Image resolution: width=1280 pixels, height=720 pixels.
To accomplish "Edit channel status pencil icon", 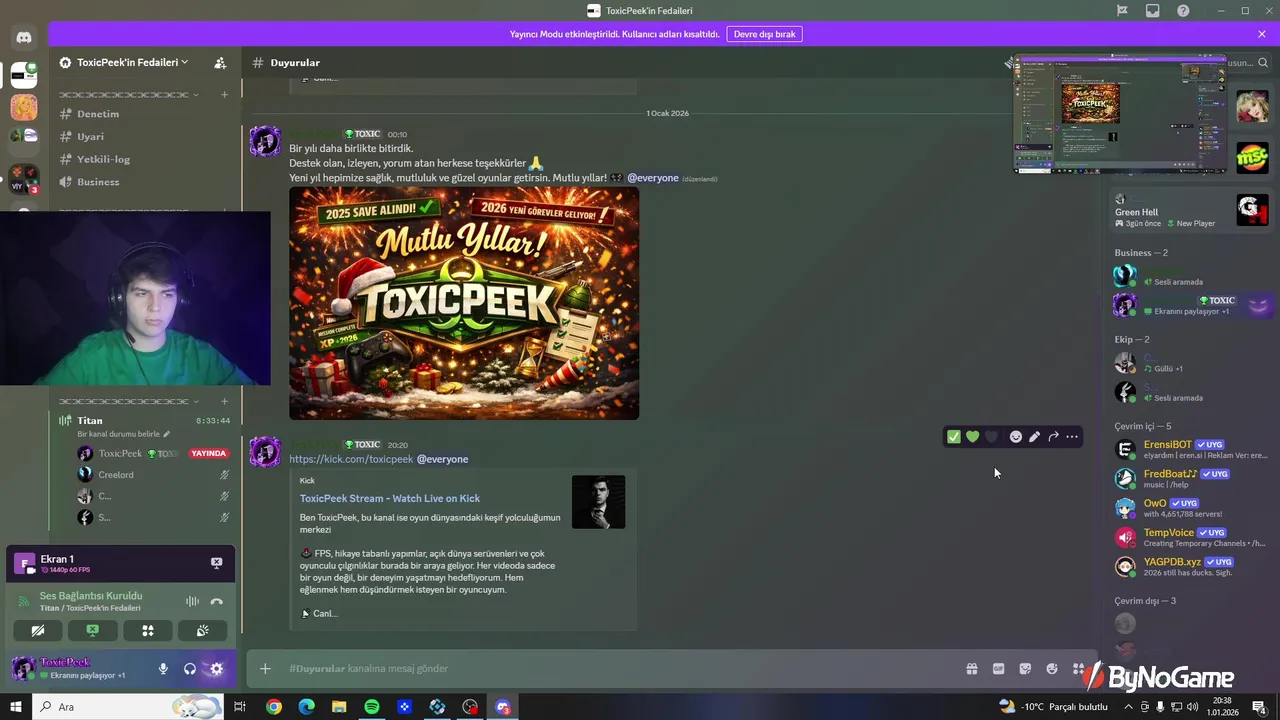I will pos(167,434).
